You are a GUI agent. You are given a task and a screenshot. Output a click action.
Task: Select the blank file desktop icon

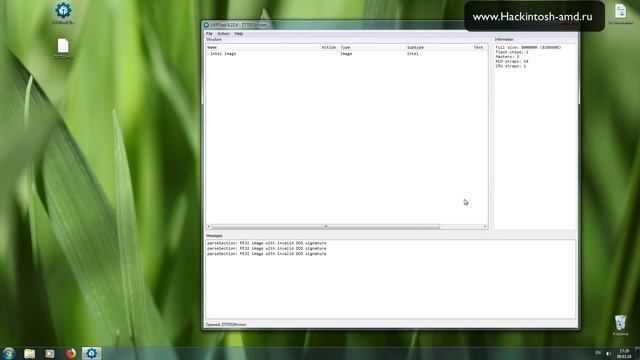pyautogui.click(x=63, y=49)
